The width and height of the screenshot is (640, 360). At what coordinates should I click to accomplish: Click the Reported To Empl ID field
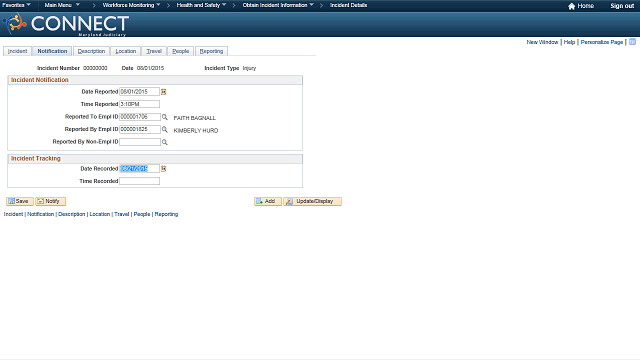point(140,117)
